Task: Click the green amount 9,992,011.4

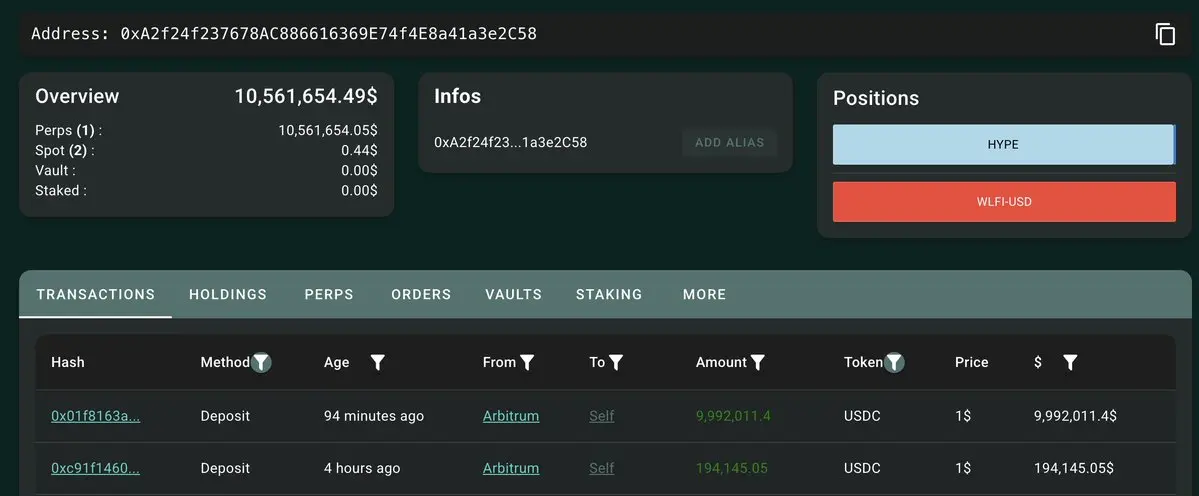Action: coord(733,416)
